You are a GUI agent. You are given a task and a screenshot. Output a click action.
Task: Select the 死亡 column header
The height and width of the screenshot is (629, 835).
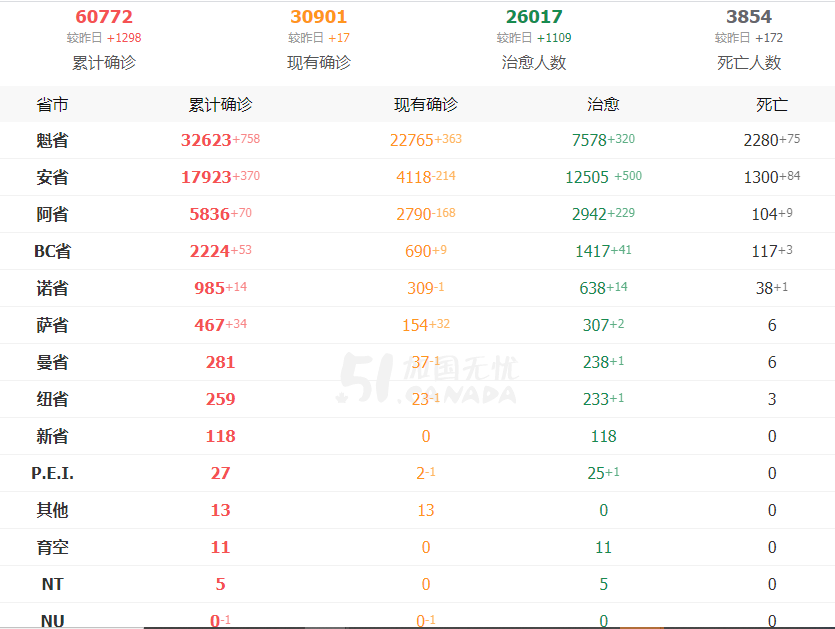click(772, 104)
